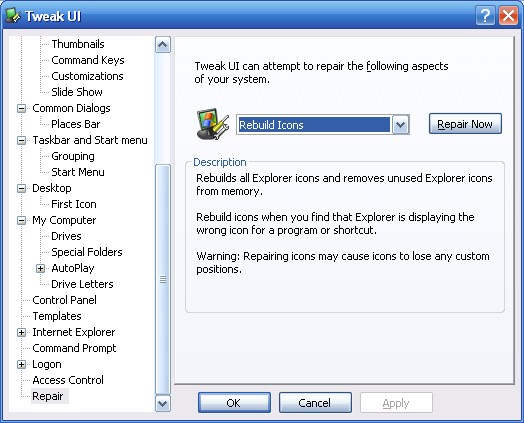
Task: Collapse the Common Dialogs tree node
Action: point(21,108)
